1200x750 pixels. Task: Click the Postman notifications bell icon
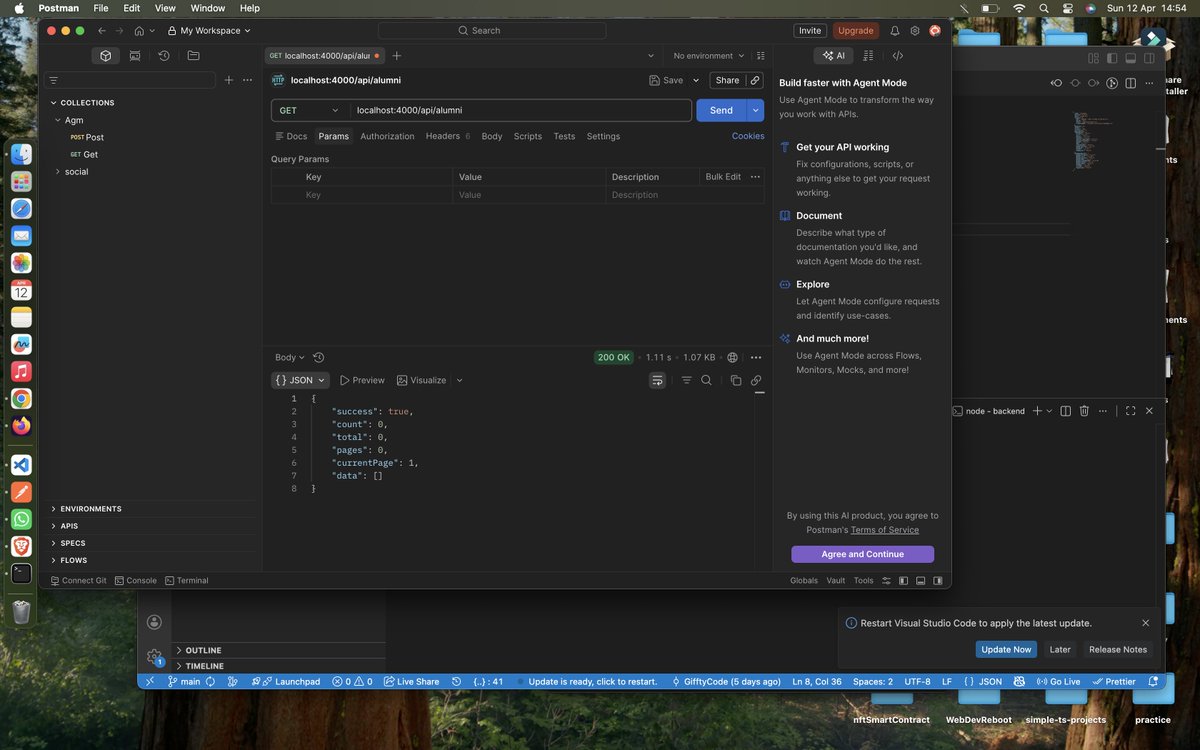895,31
